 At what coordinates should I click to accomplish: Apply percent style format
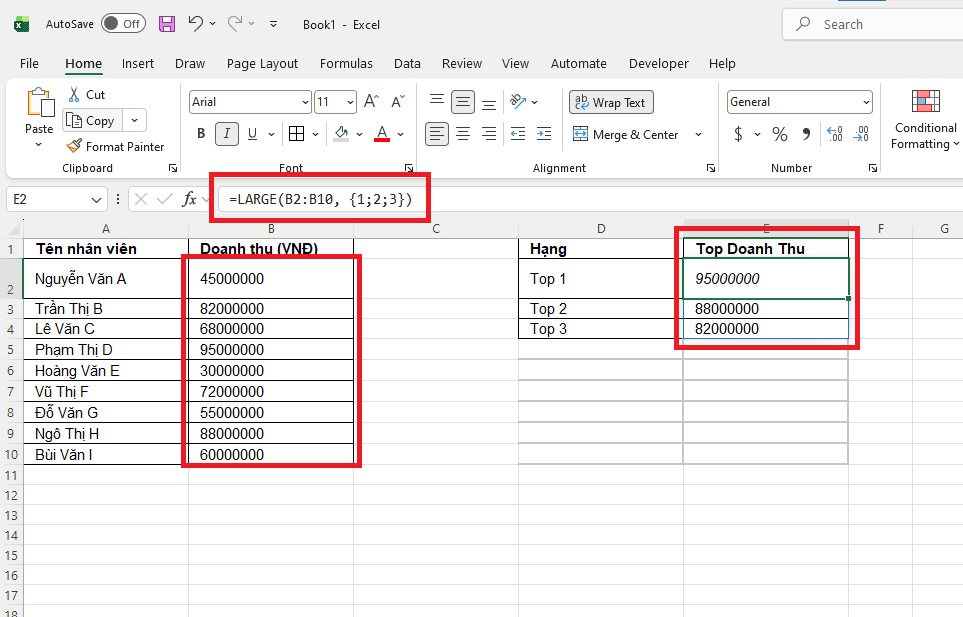pyautogui.click(x=780, y=134)
